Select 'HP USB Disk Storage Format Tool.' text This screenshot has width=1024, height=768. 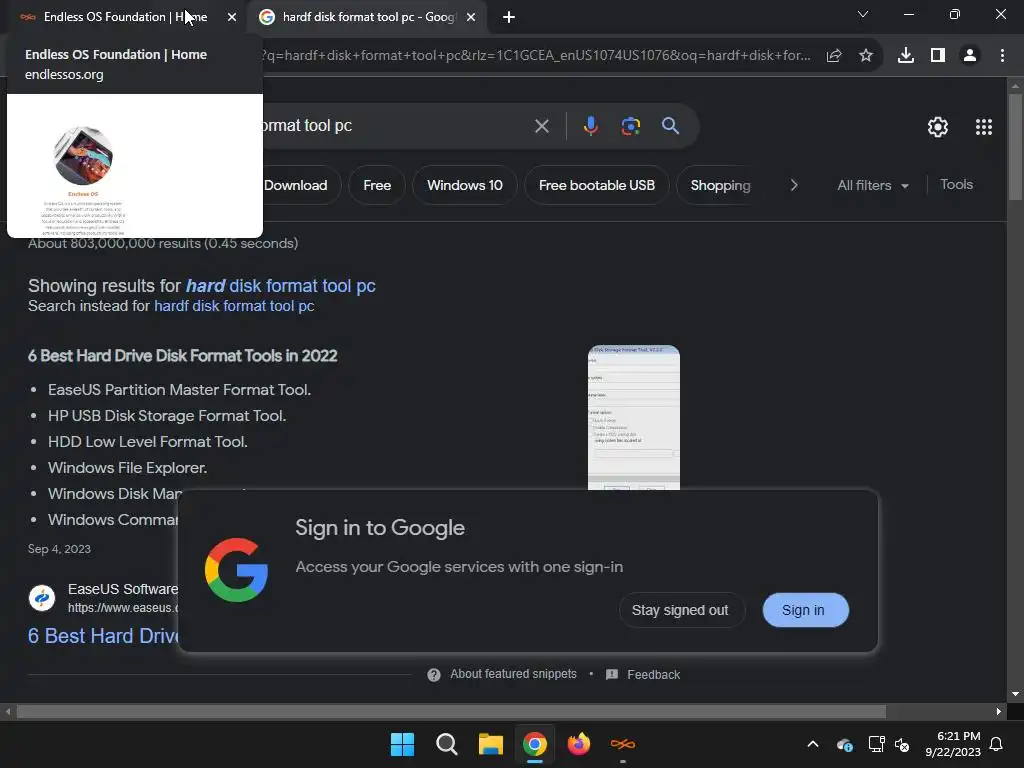pyautogui.click(x=167, y=416)
